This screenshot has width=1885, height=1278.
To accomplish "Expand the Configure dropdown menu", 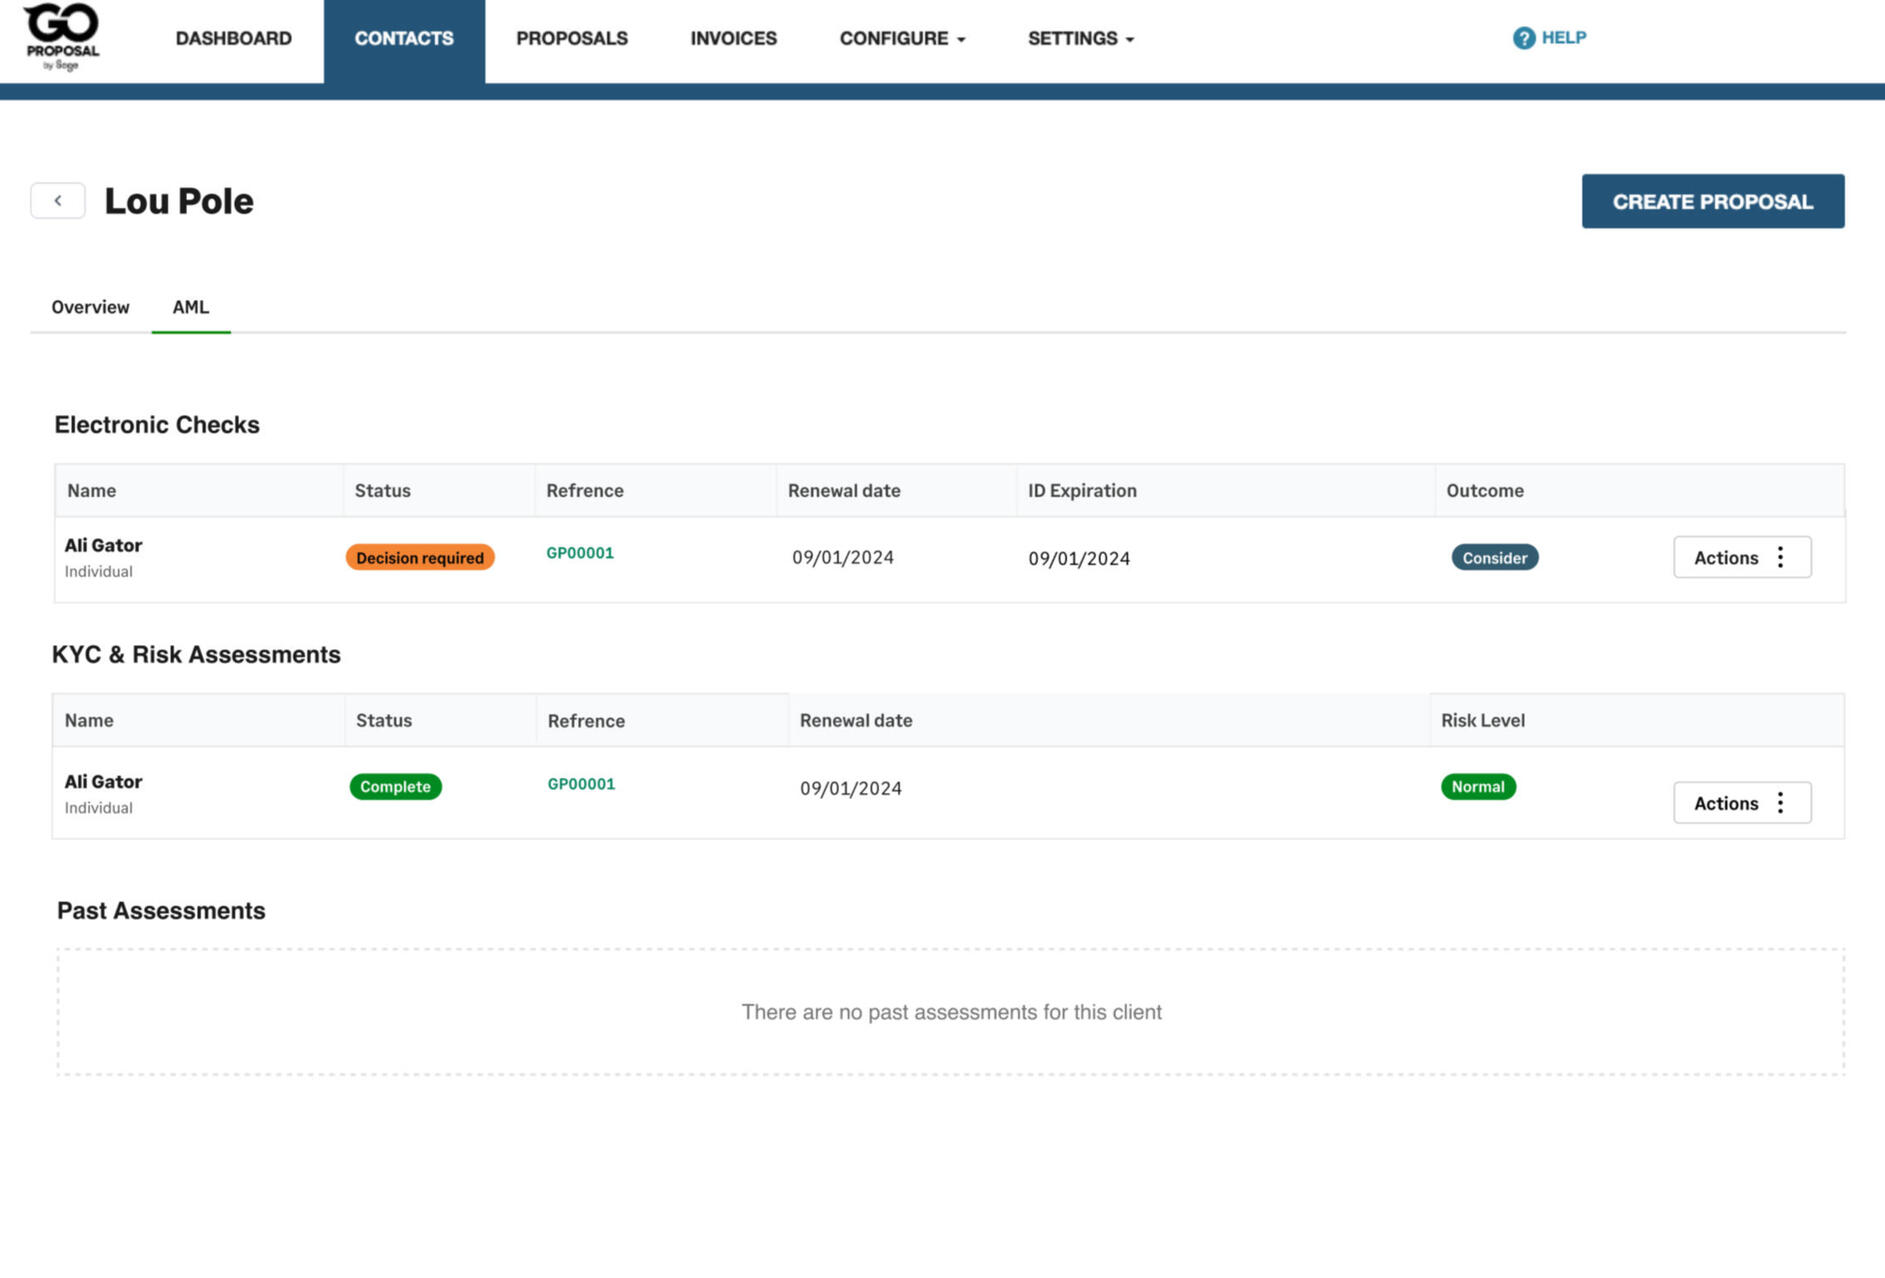I will [902, 39].
